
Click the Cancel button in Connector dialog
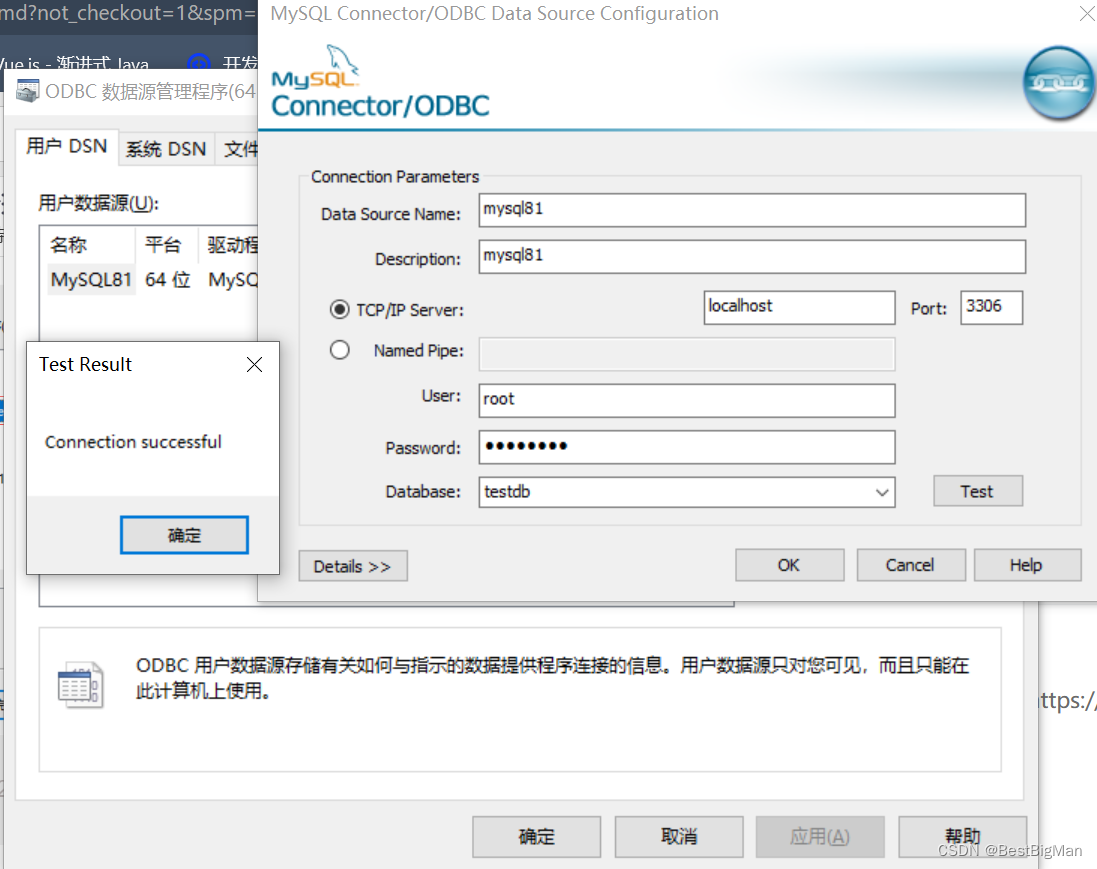[x=910, y=565]
